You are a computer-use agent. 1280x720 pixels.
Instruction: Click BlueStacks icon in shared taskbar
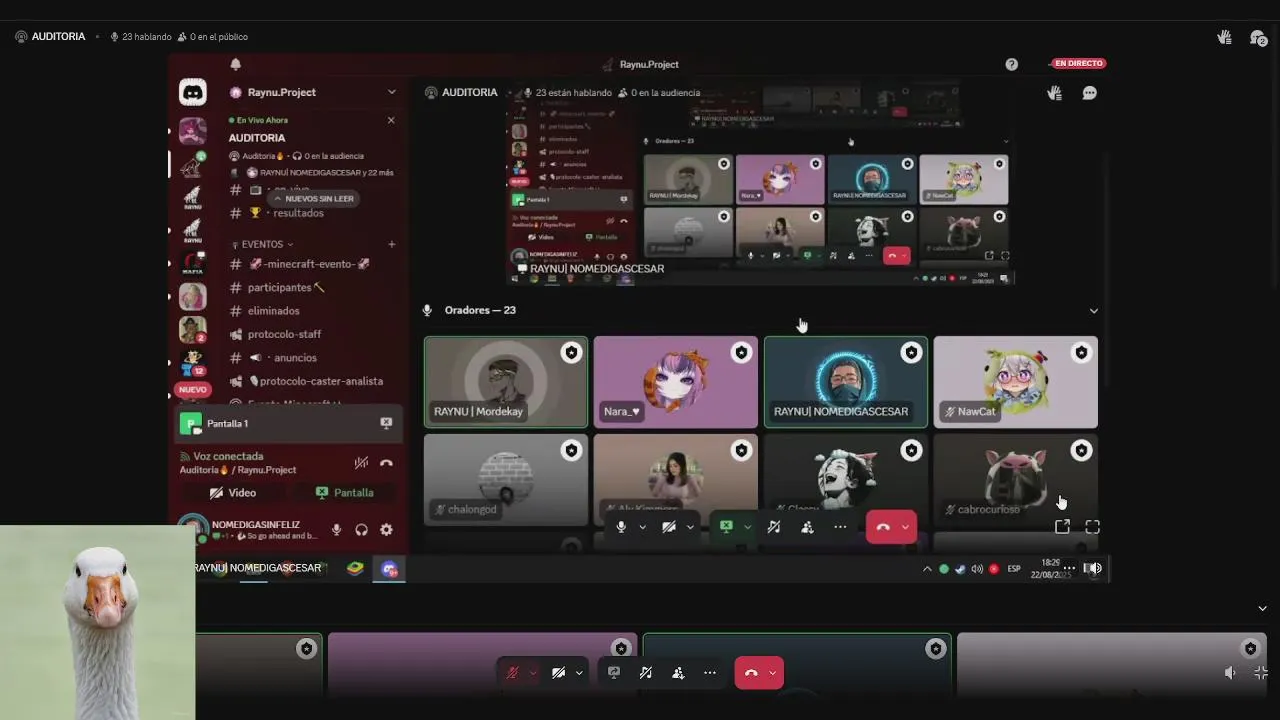(355, 568)
